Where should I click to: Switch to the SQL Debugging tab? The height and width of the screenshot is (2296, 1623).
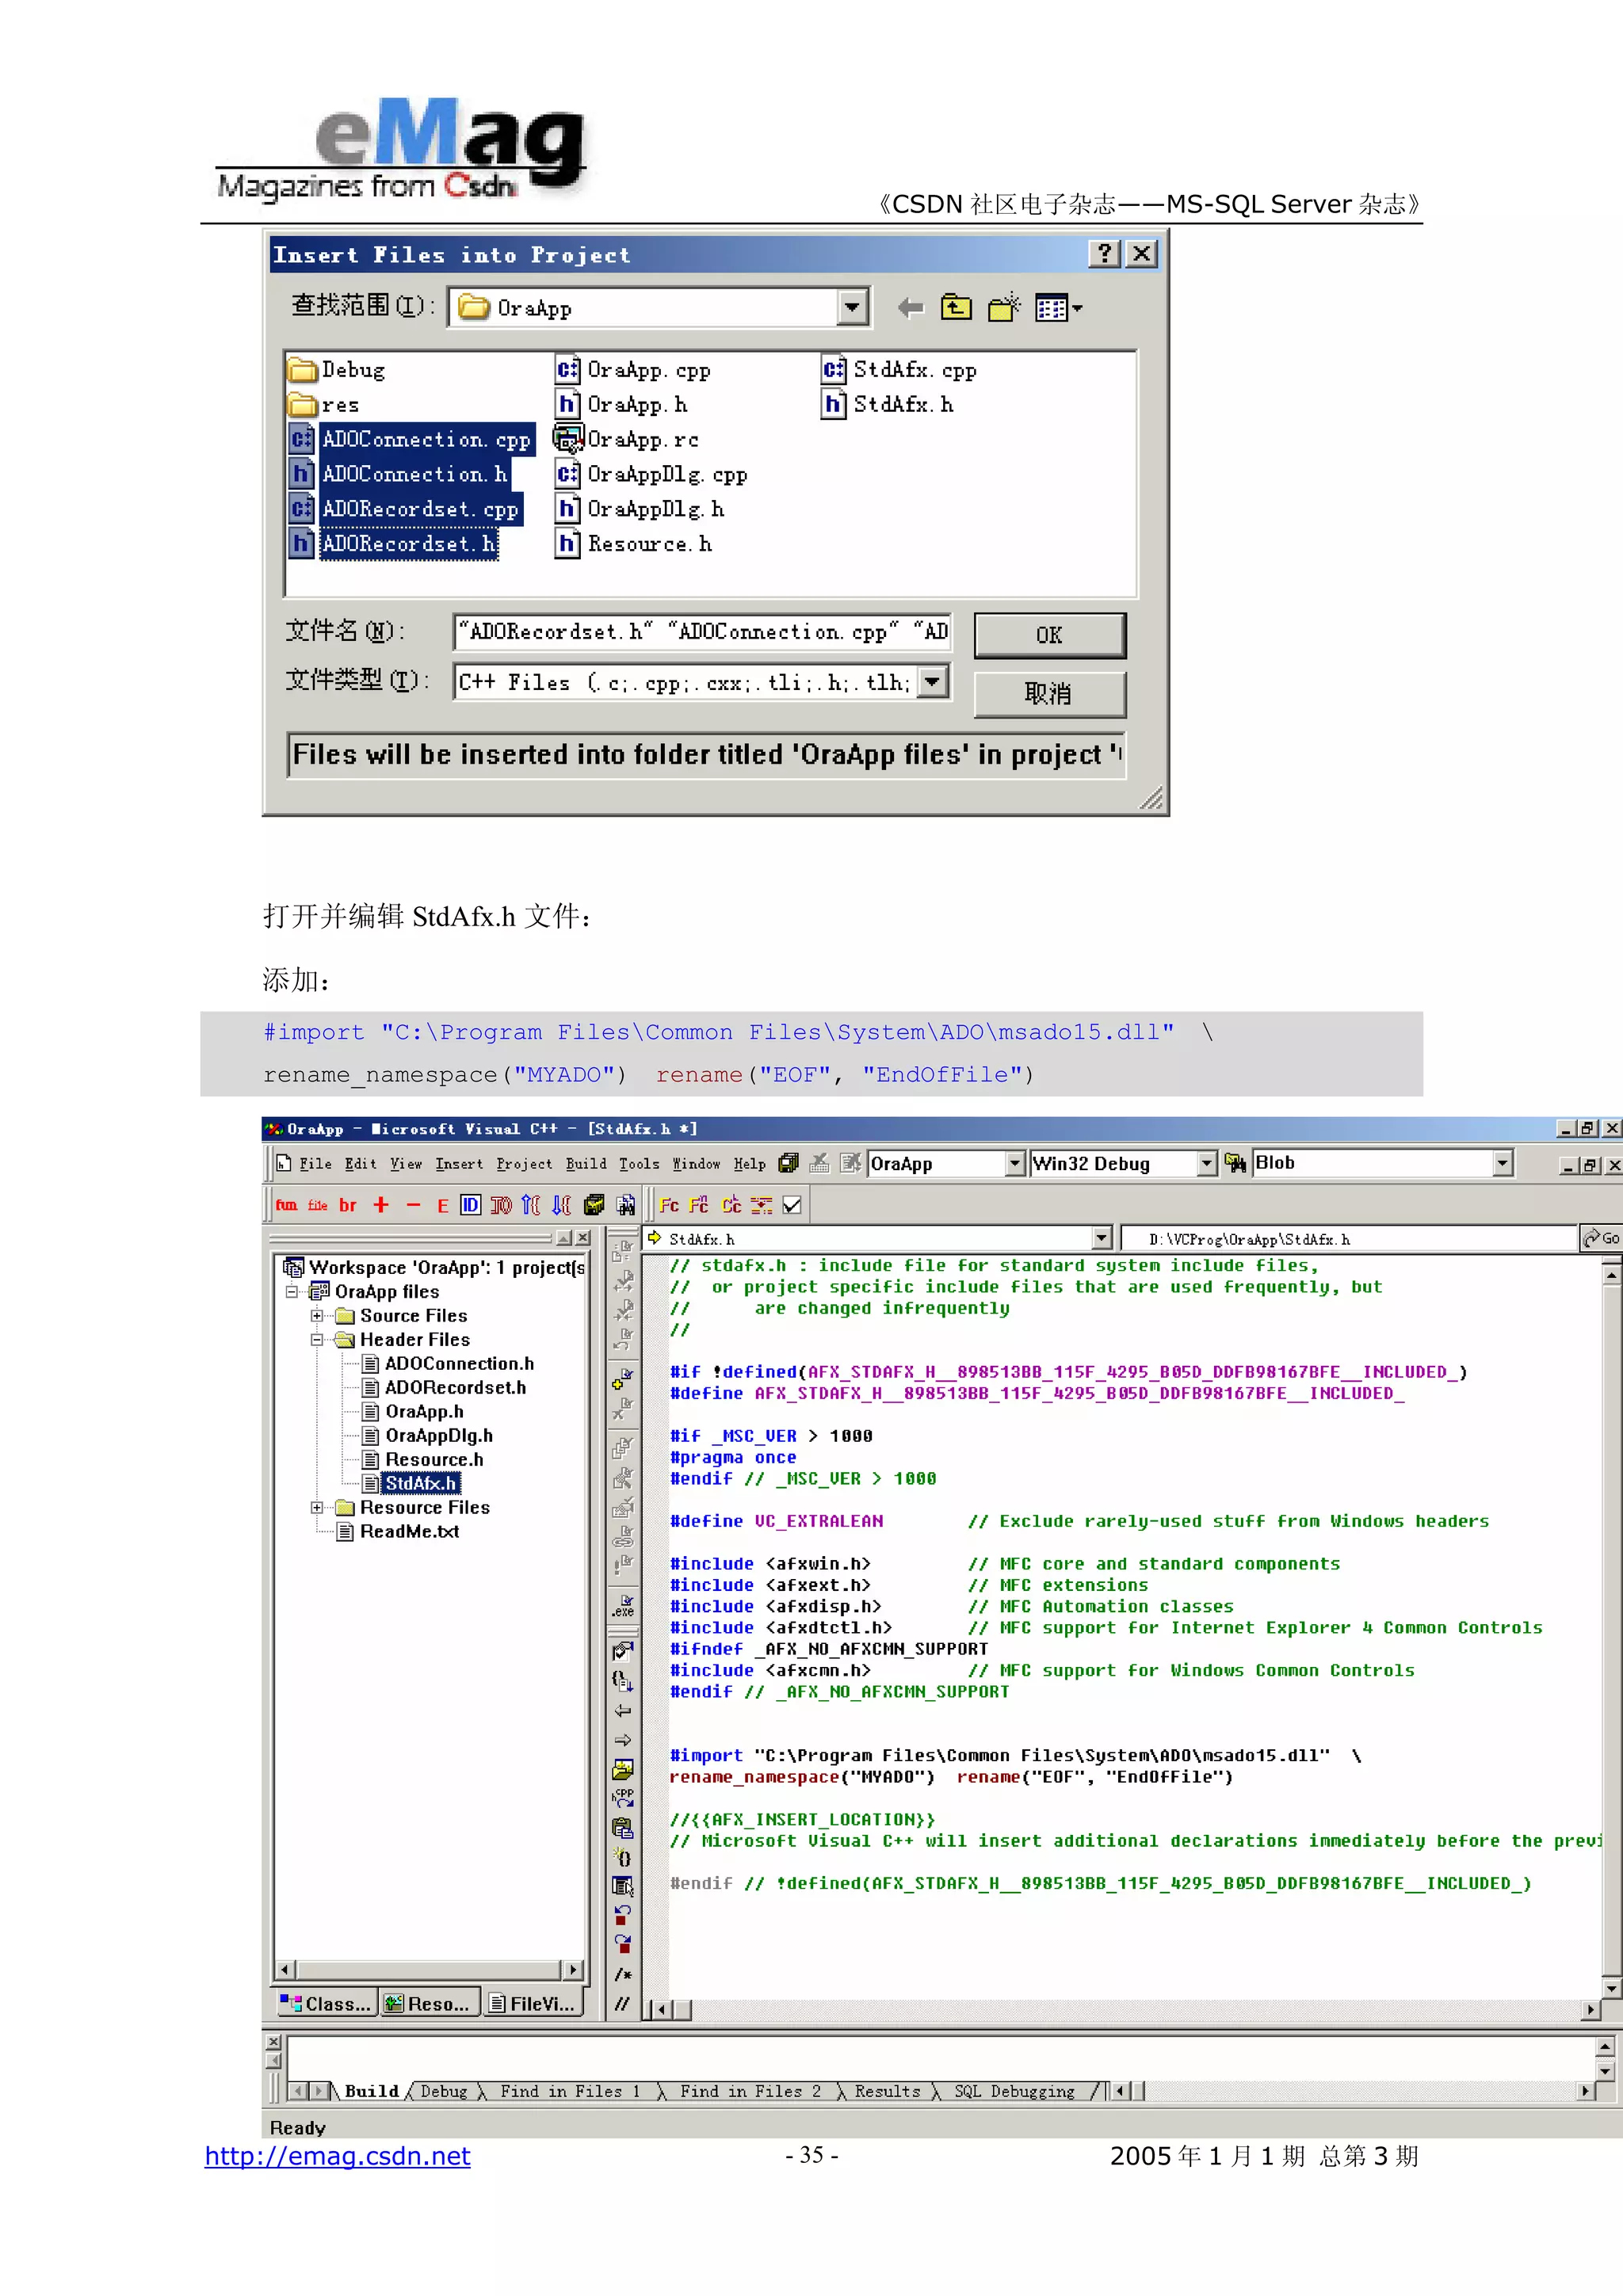click(x=1014, y=2091)
